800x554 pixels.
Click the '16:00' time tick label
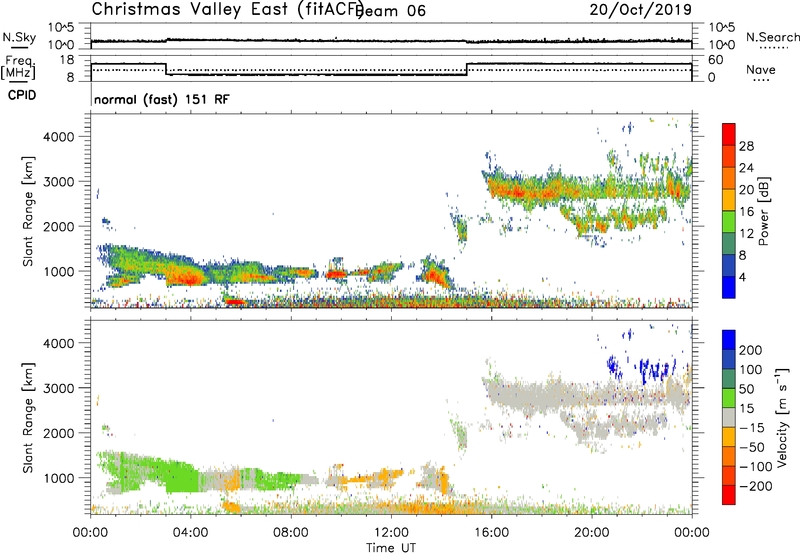click(491, 533)
